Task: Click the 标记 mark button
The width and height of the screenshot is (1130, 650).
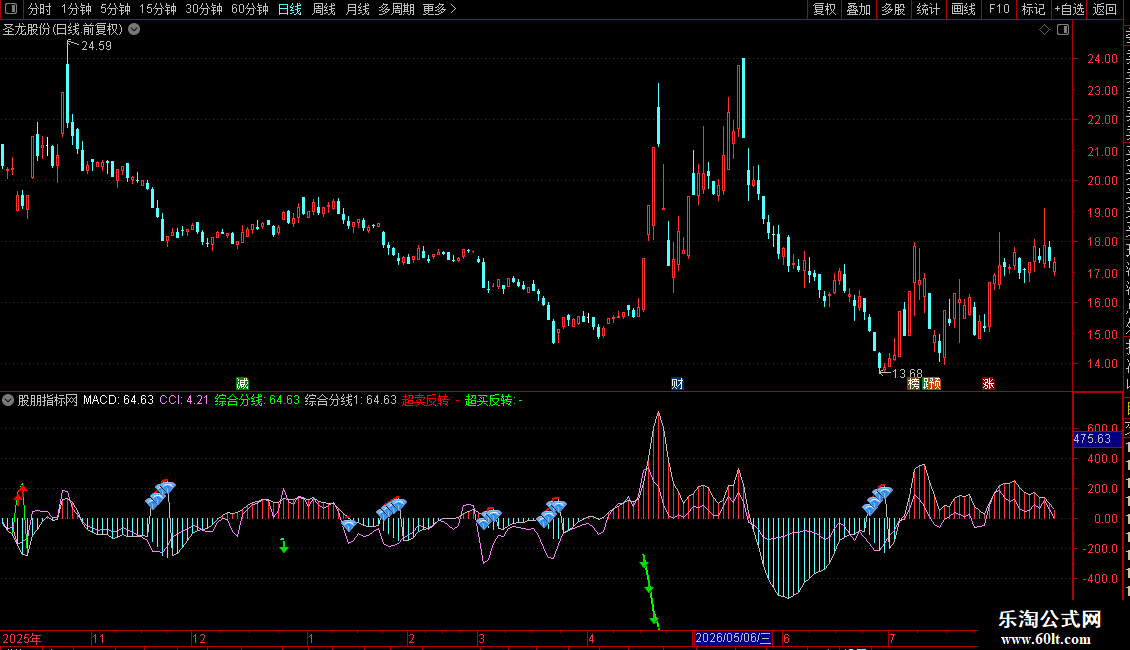Action: (x=1033, y=9)
